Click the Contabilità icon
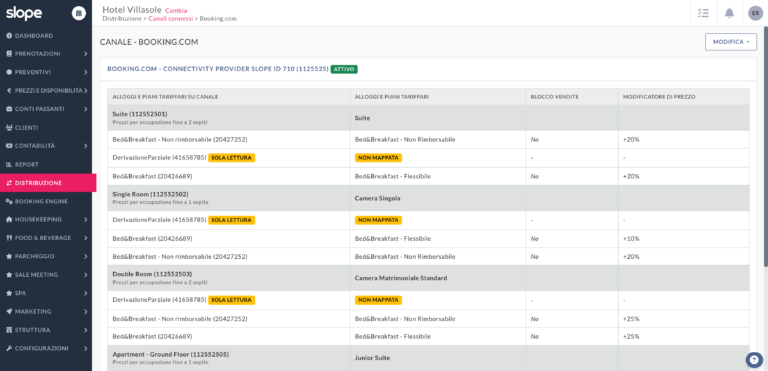Viewport: 768px width, 371px height. [9, 146]
